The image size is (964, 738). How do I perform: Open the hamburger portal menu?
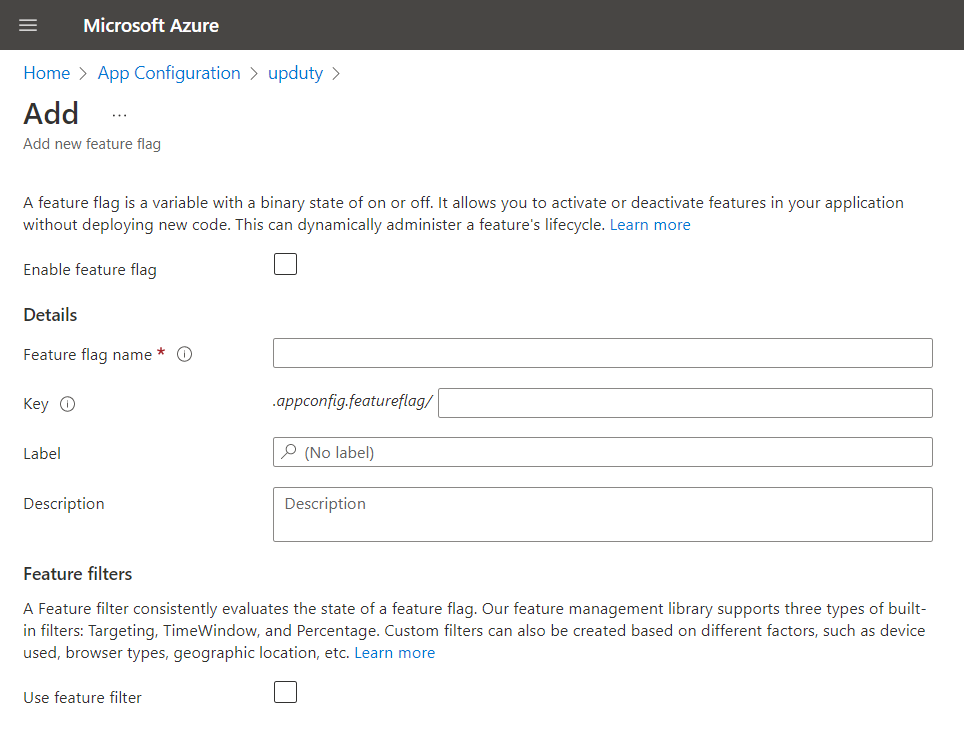(28, 25)
